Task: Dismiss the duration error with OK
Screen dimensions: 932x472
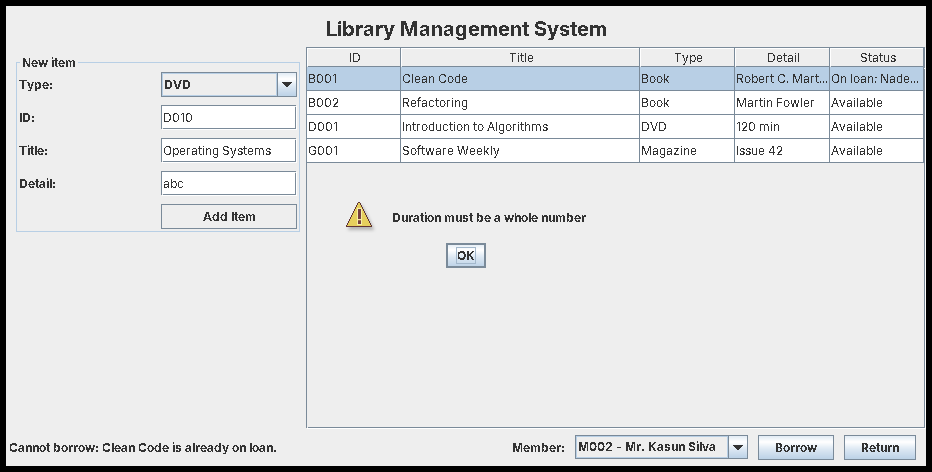Action: pos(465,255)
